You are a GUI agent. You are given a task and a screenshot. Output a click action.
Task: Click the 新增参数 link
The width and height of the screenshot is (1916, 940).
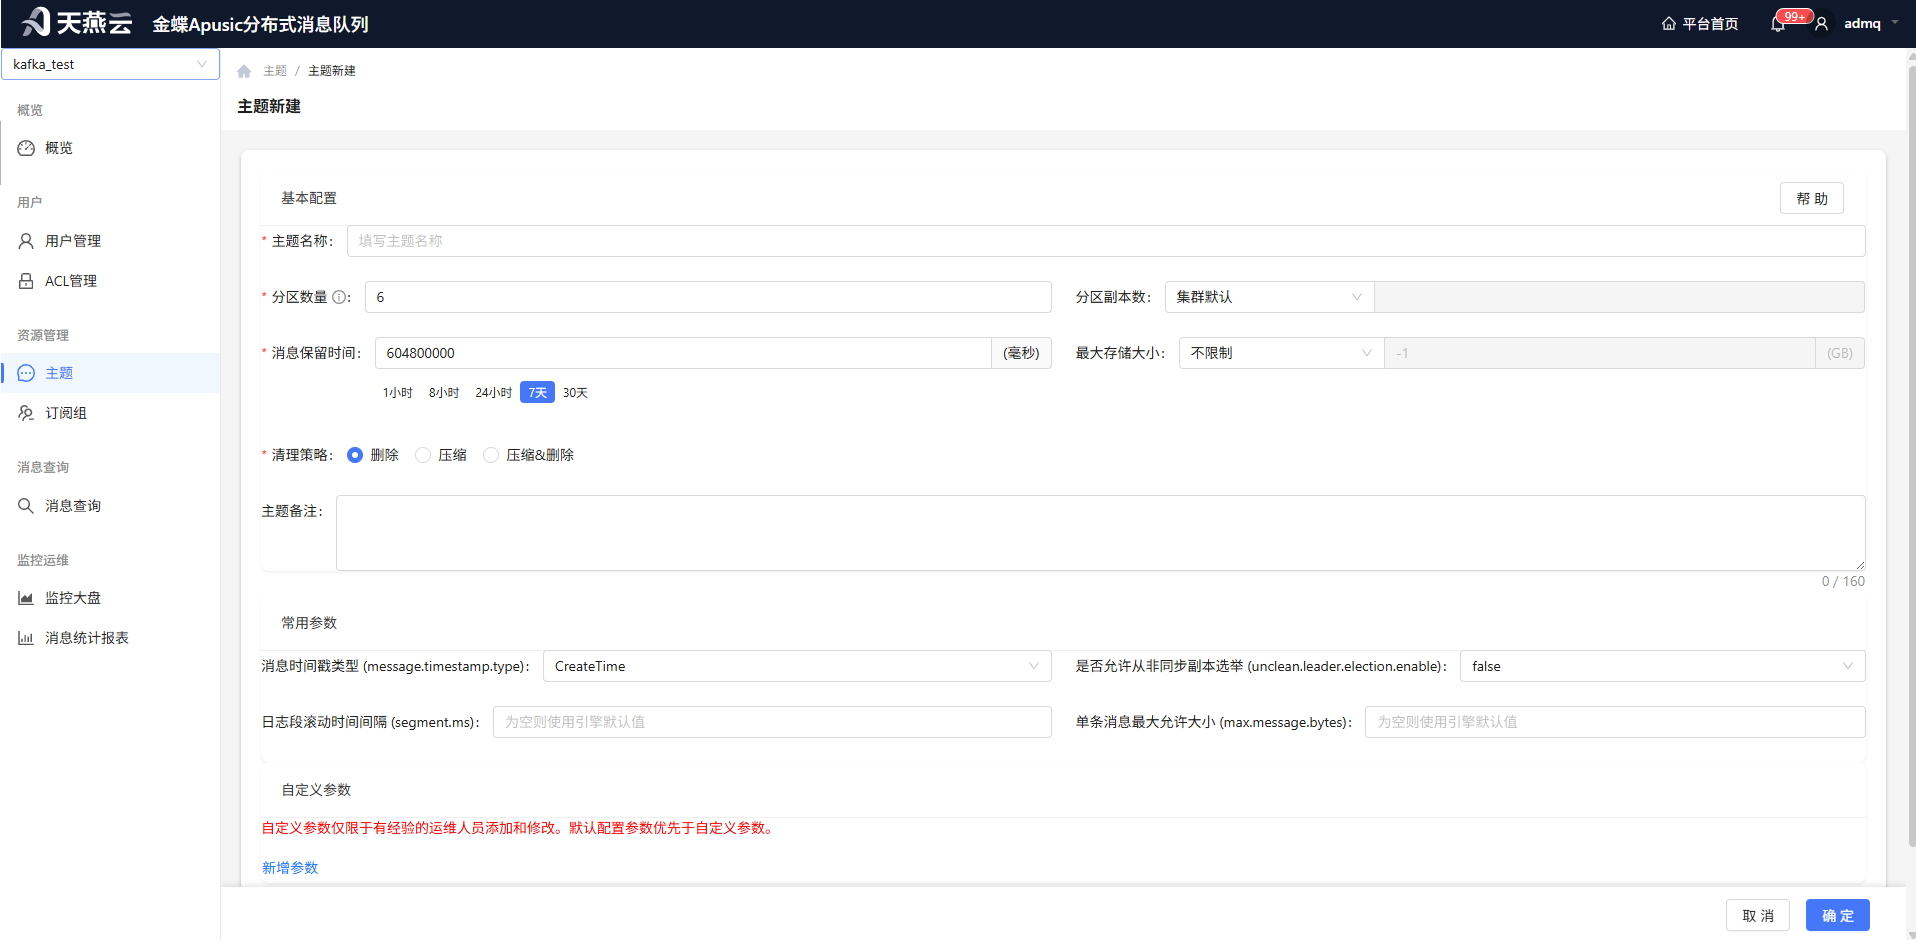point(290,868)
